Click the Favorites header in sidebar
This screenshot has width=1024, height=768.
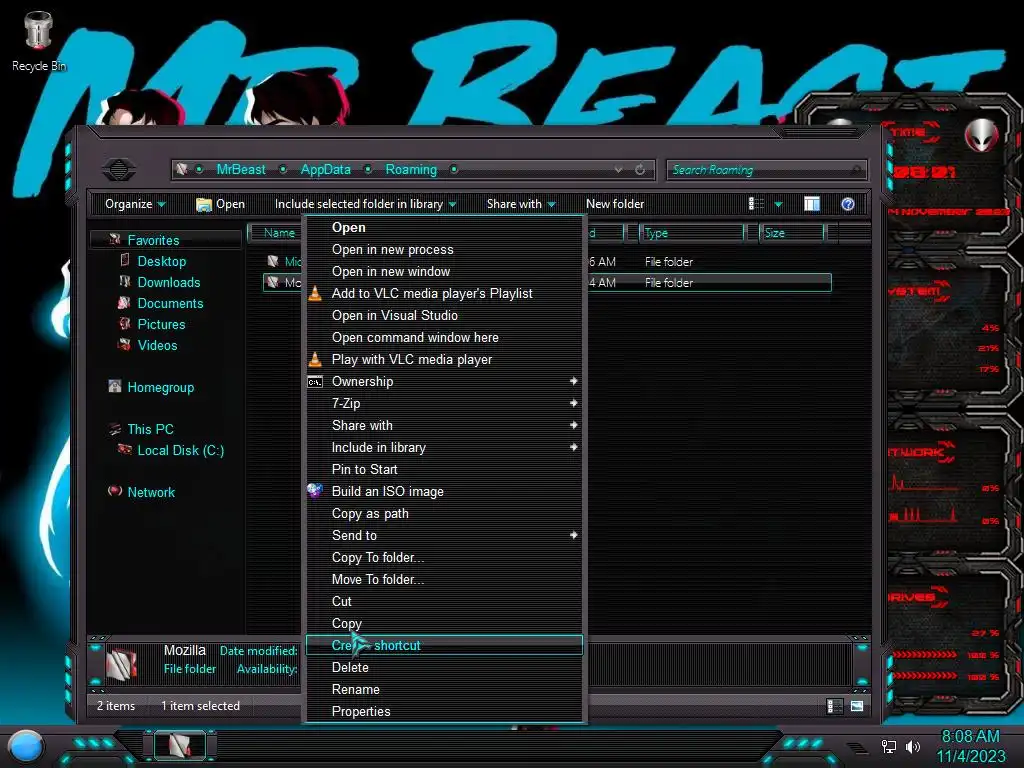click(153, 240)
